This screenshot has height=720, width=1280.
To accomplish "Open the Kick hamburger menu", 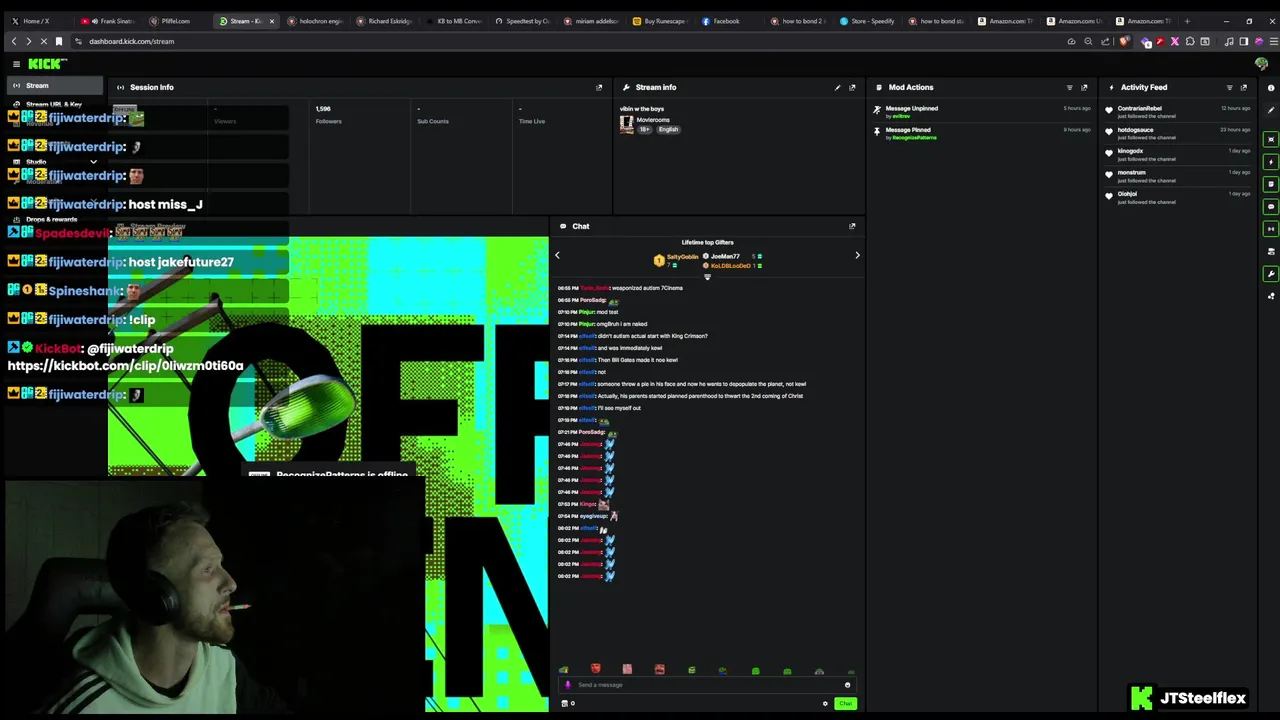I will (x=16, y=64).
